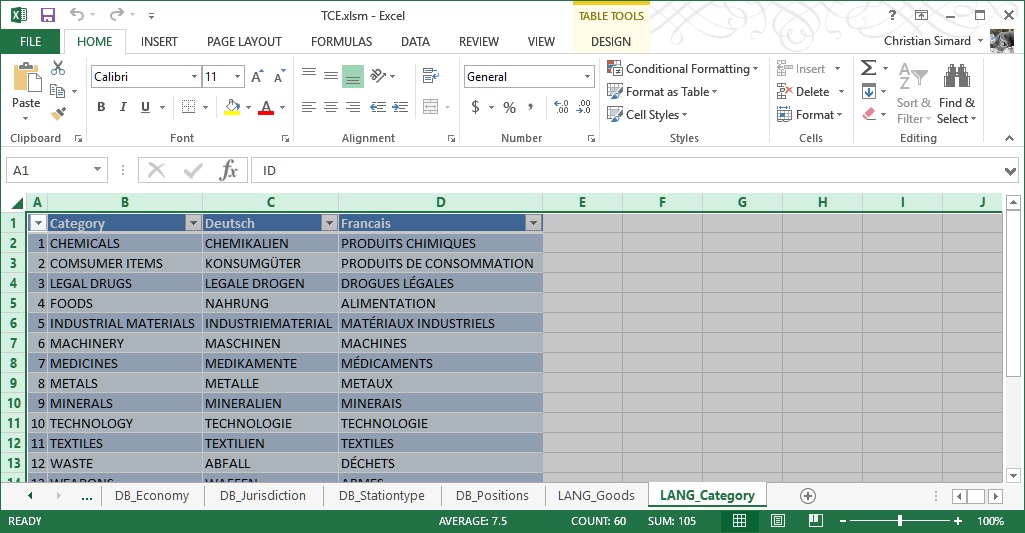Screen dimensions: 1025x533
Task: Switch to the LANG_Goods sheet tab
Action: [596, 496]
